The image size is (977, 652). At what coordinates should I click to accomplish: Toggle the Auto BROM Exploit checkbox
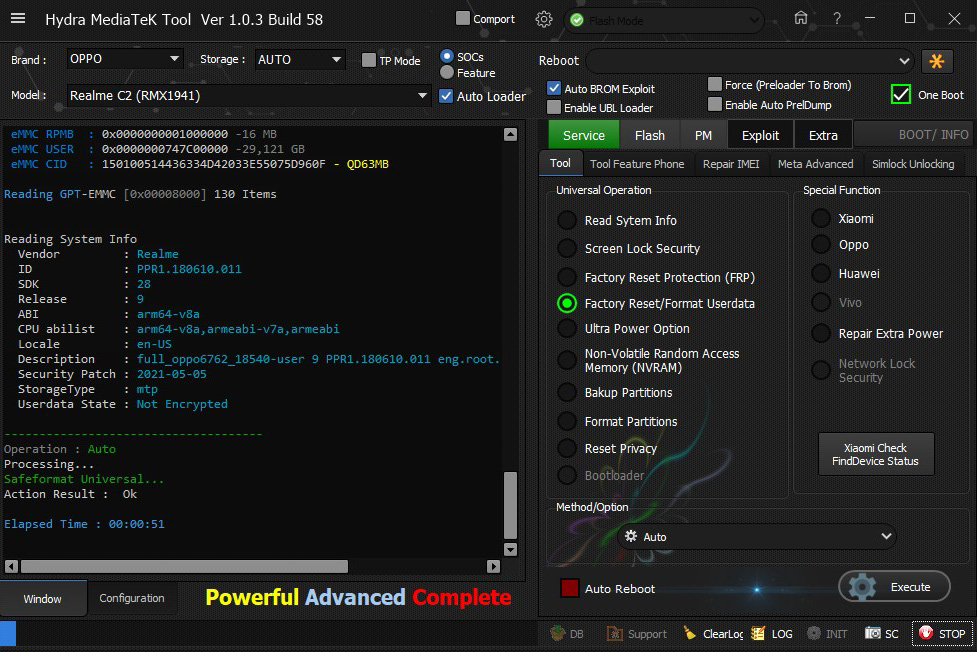(x=554, y=89)
